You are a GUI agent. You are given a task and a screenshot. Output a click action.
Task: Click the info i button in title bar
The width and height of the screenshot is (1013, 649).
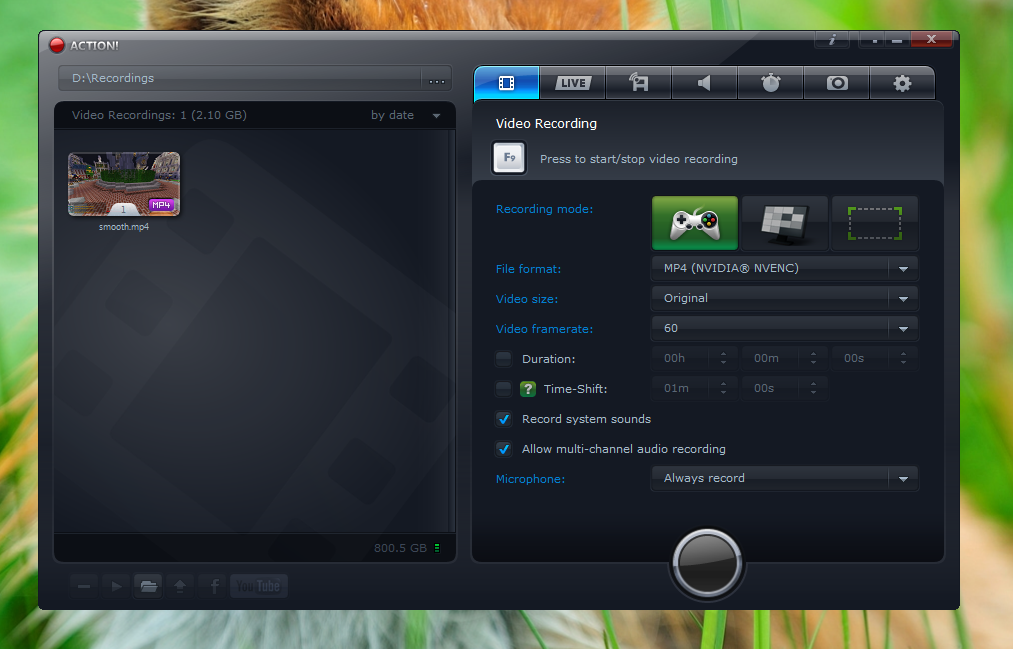[x=832, y=39]
